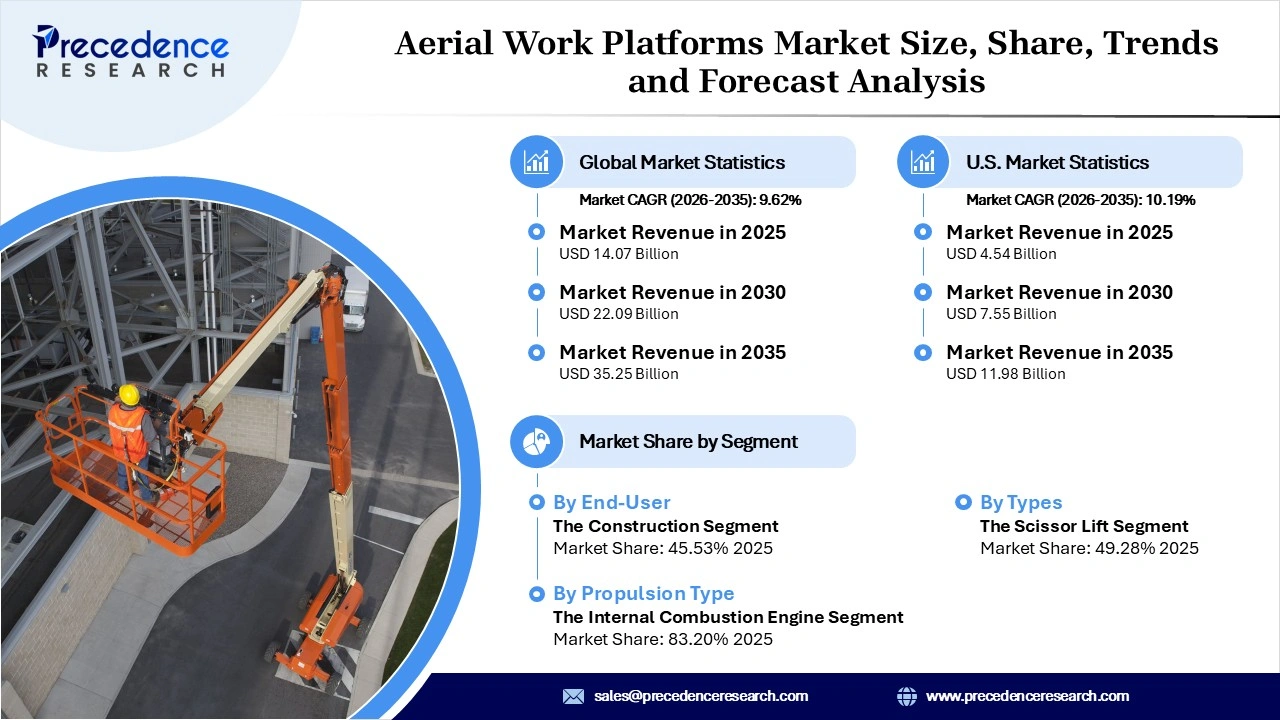Viewport: 1280px width, 720px height.
Task: Toggle the marker next to Global Market Revenue in 2030
Action: pos(536,292)
